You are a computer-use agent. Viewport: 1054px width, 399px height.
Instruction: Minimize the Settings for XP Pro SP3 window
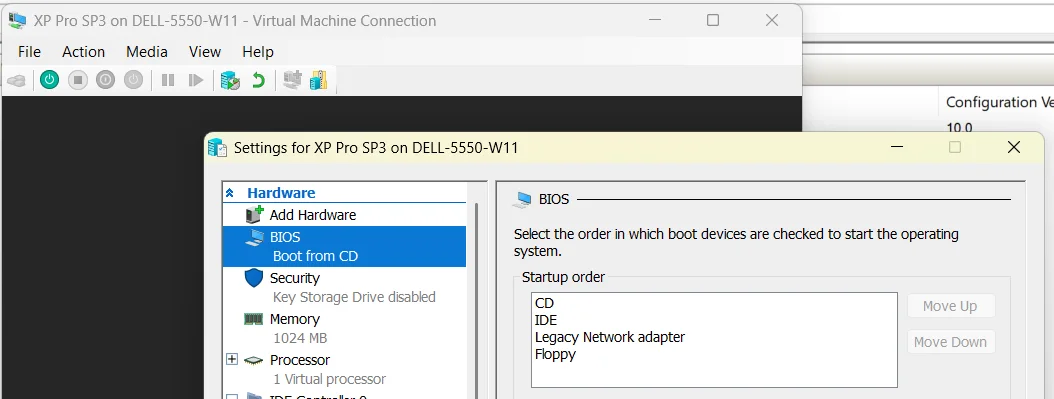coord(896,147)
